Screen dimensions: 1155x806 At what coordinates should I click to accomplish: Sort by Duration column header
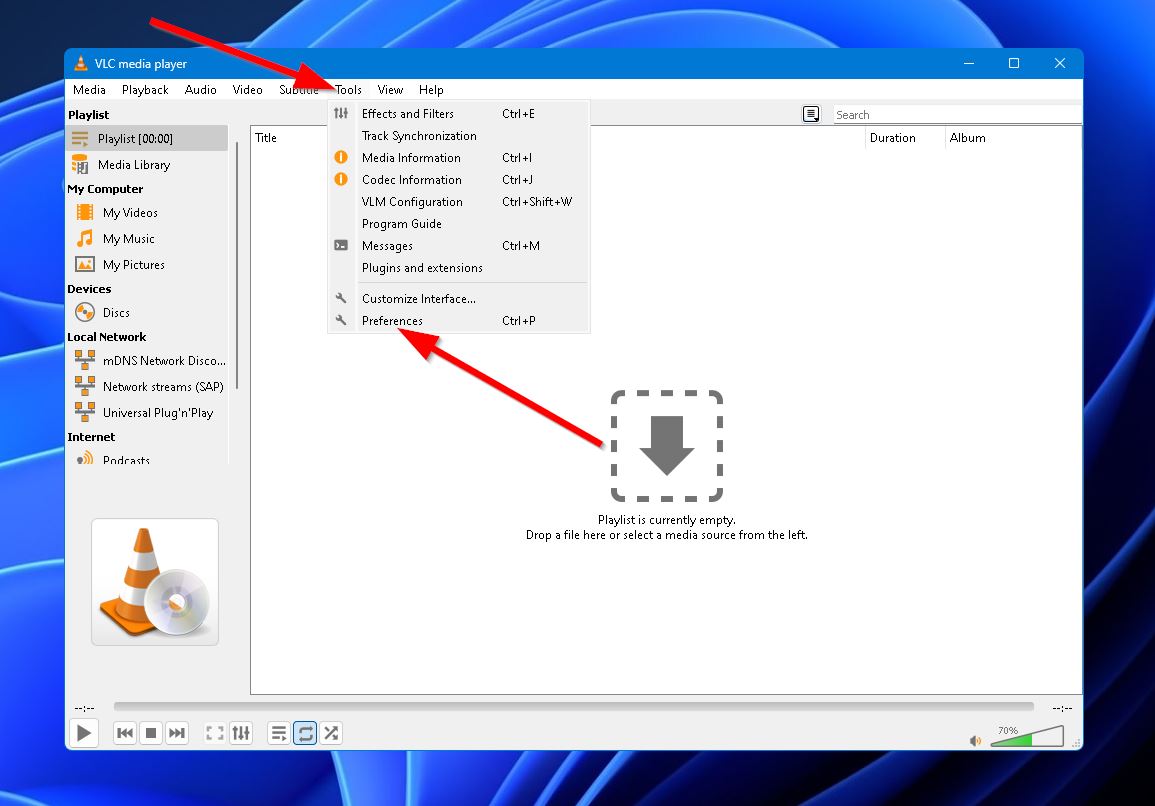(905, 138)
